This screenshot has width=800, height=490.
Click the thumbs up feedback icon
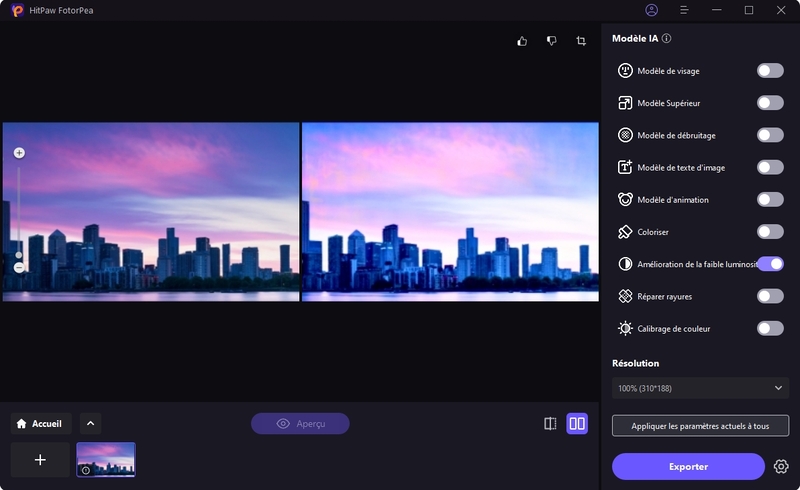[522, 41]
